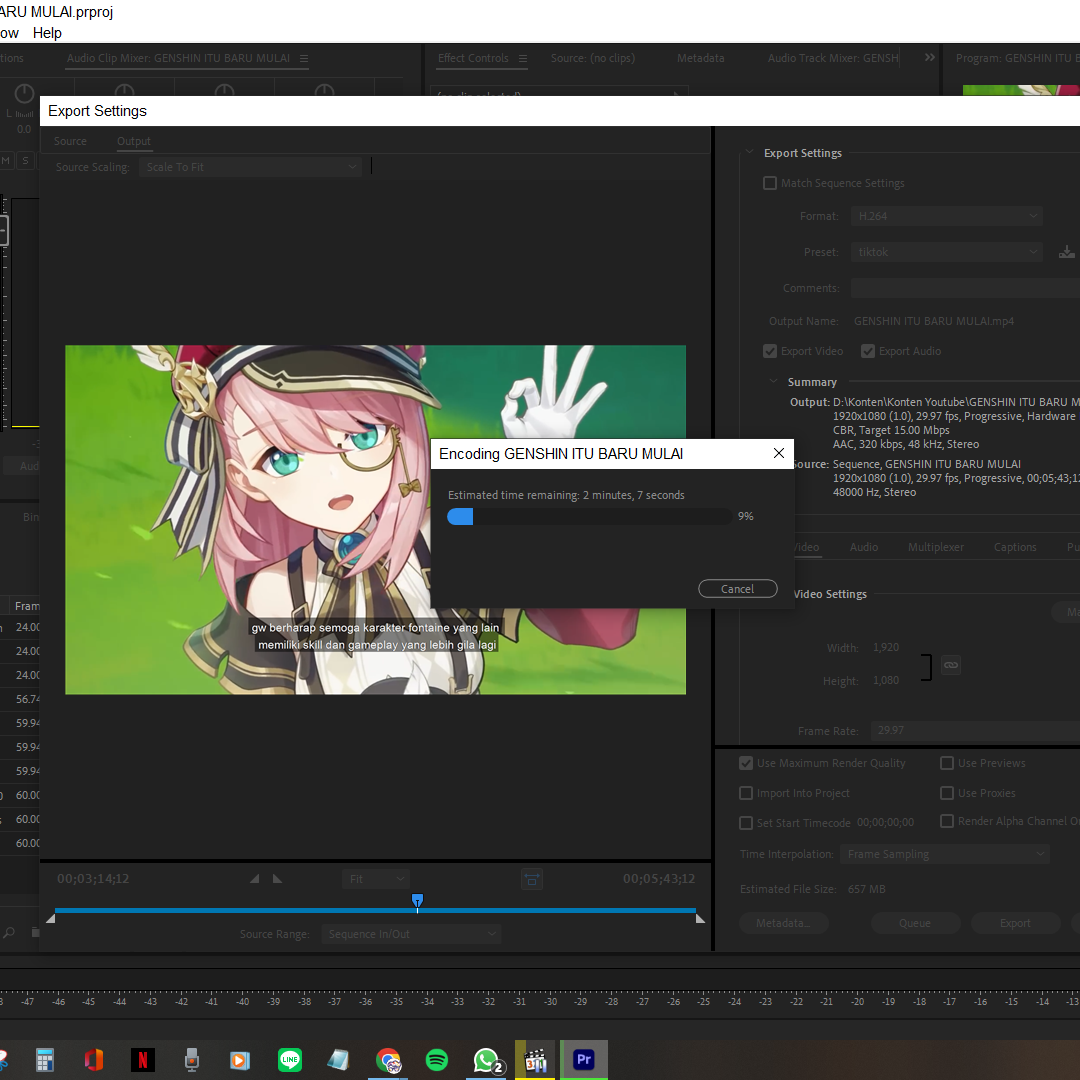Uncheck the Export Audio checkbox
This screenshot has width=1080, height=1080.
(x=868, y=351)
